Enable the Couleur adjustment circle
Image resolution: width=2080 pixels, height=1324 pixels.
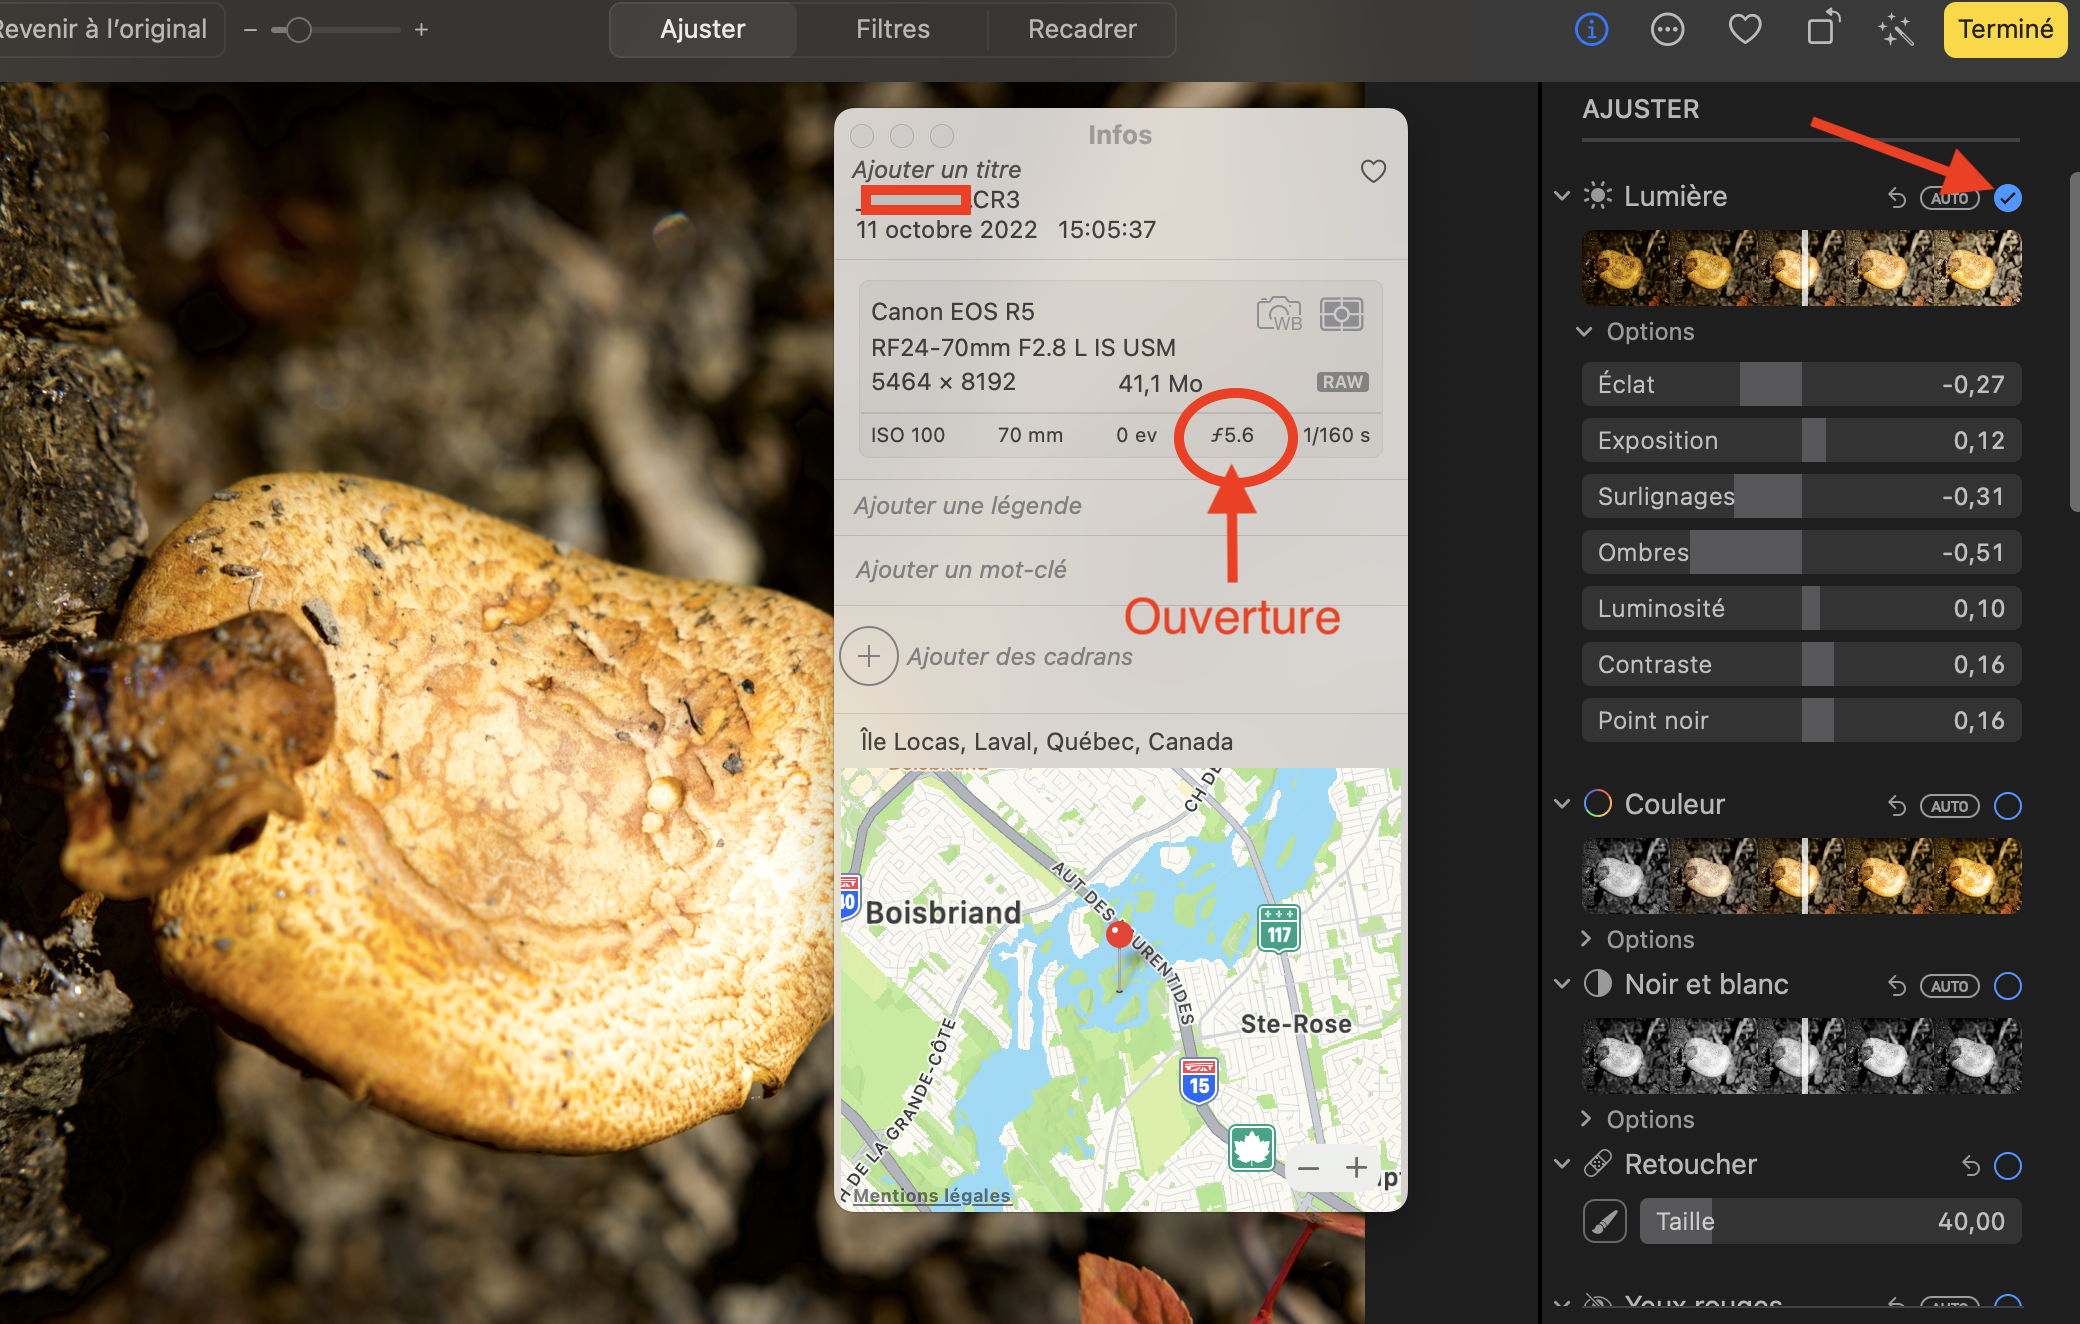point(2007,806)
